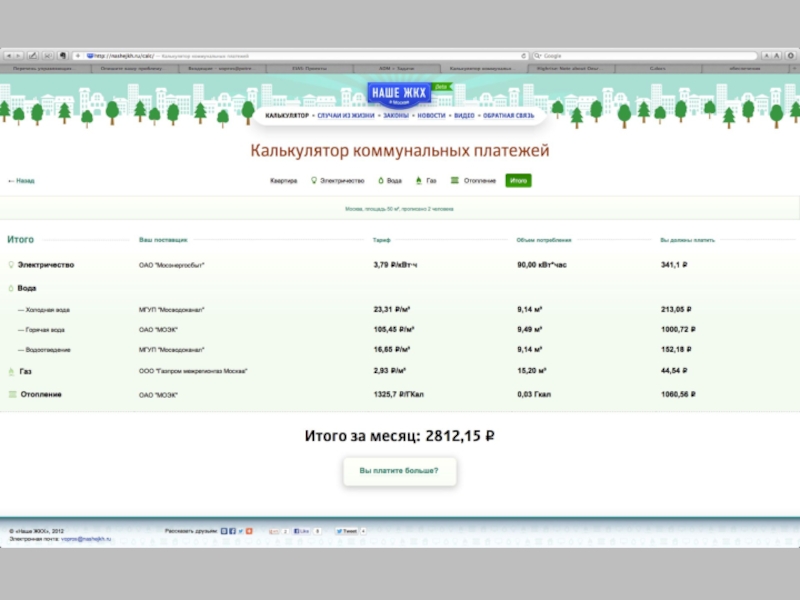Switch to the Вода step
The width and height of the screenshot is (800, 600).
coord(390,181)
